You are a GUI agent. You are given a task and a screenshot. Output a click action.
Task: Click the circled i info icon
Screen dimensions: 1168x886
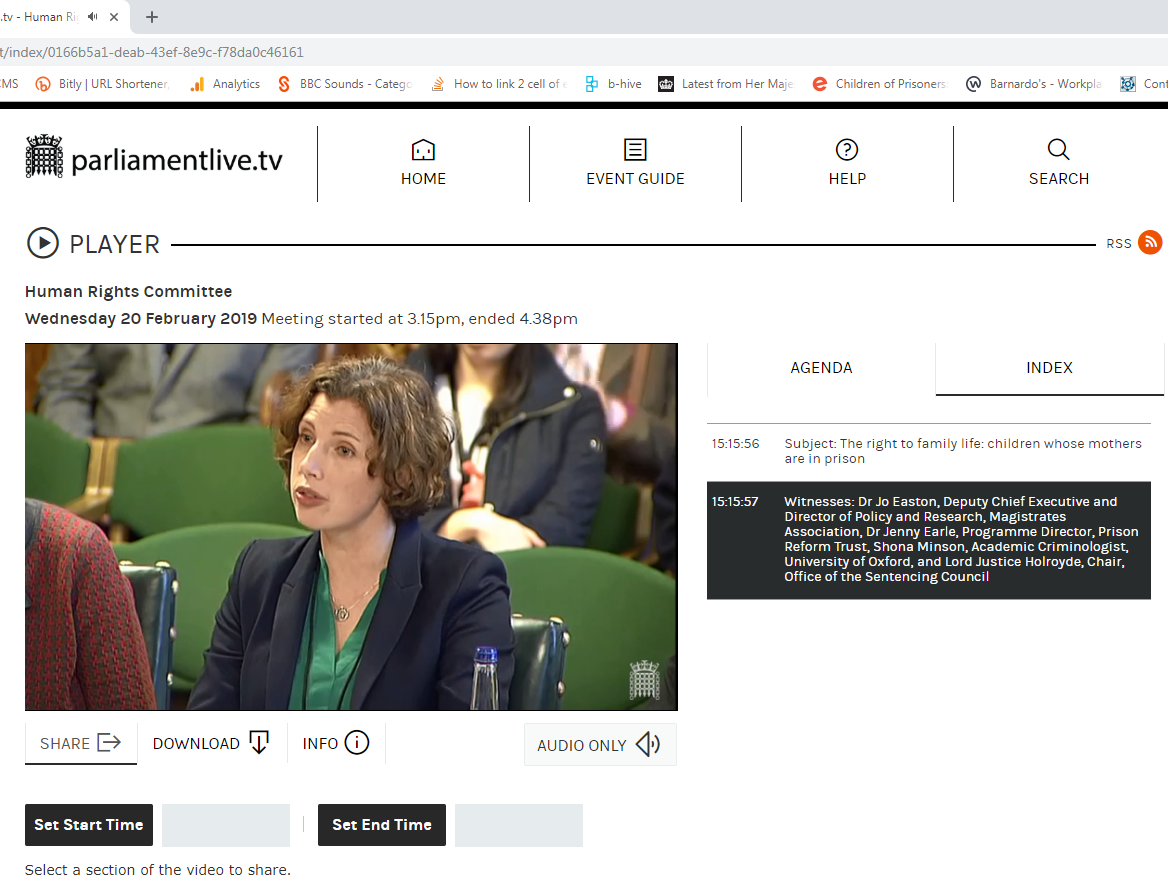coord(357,742)
